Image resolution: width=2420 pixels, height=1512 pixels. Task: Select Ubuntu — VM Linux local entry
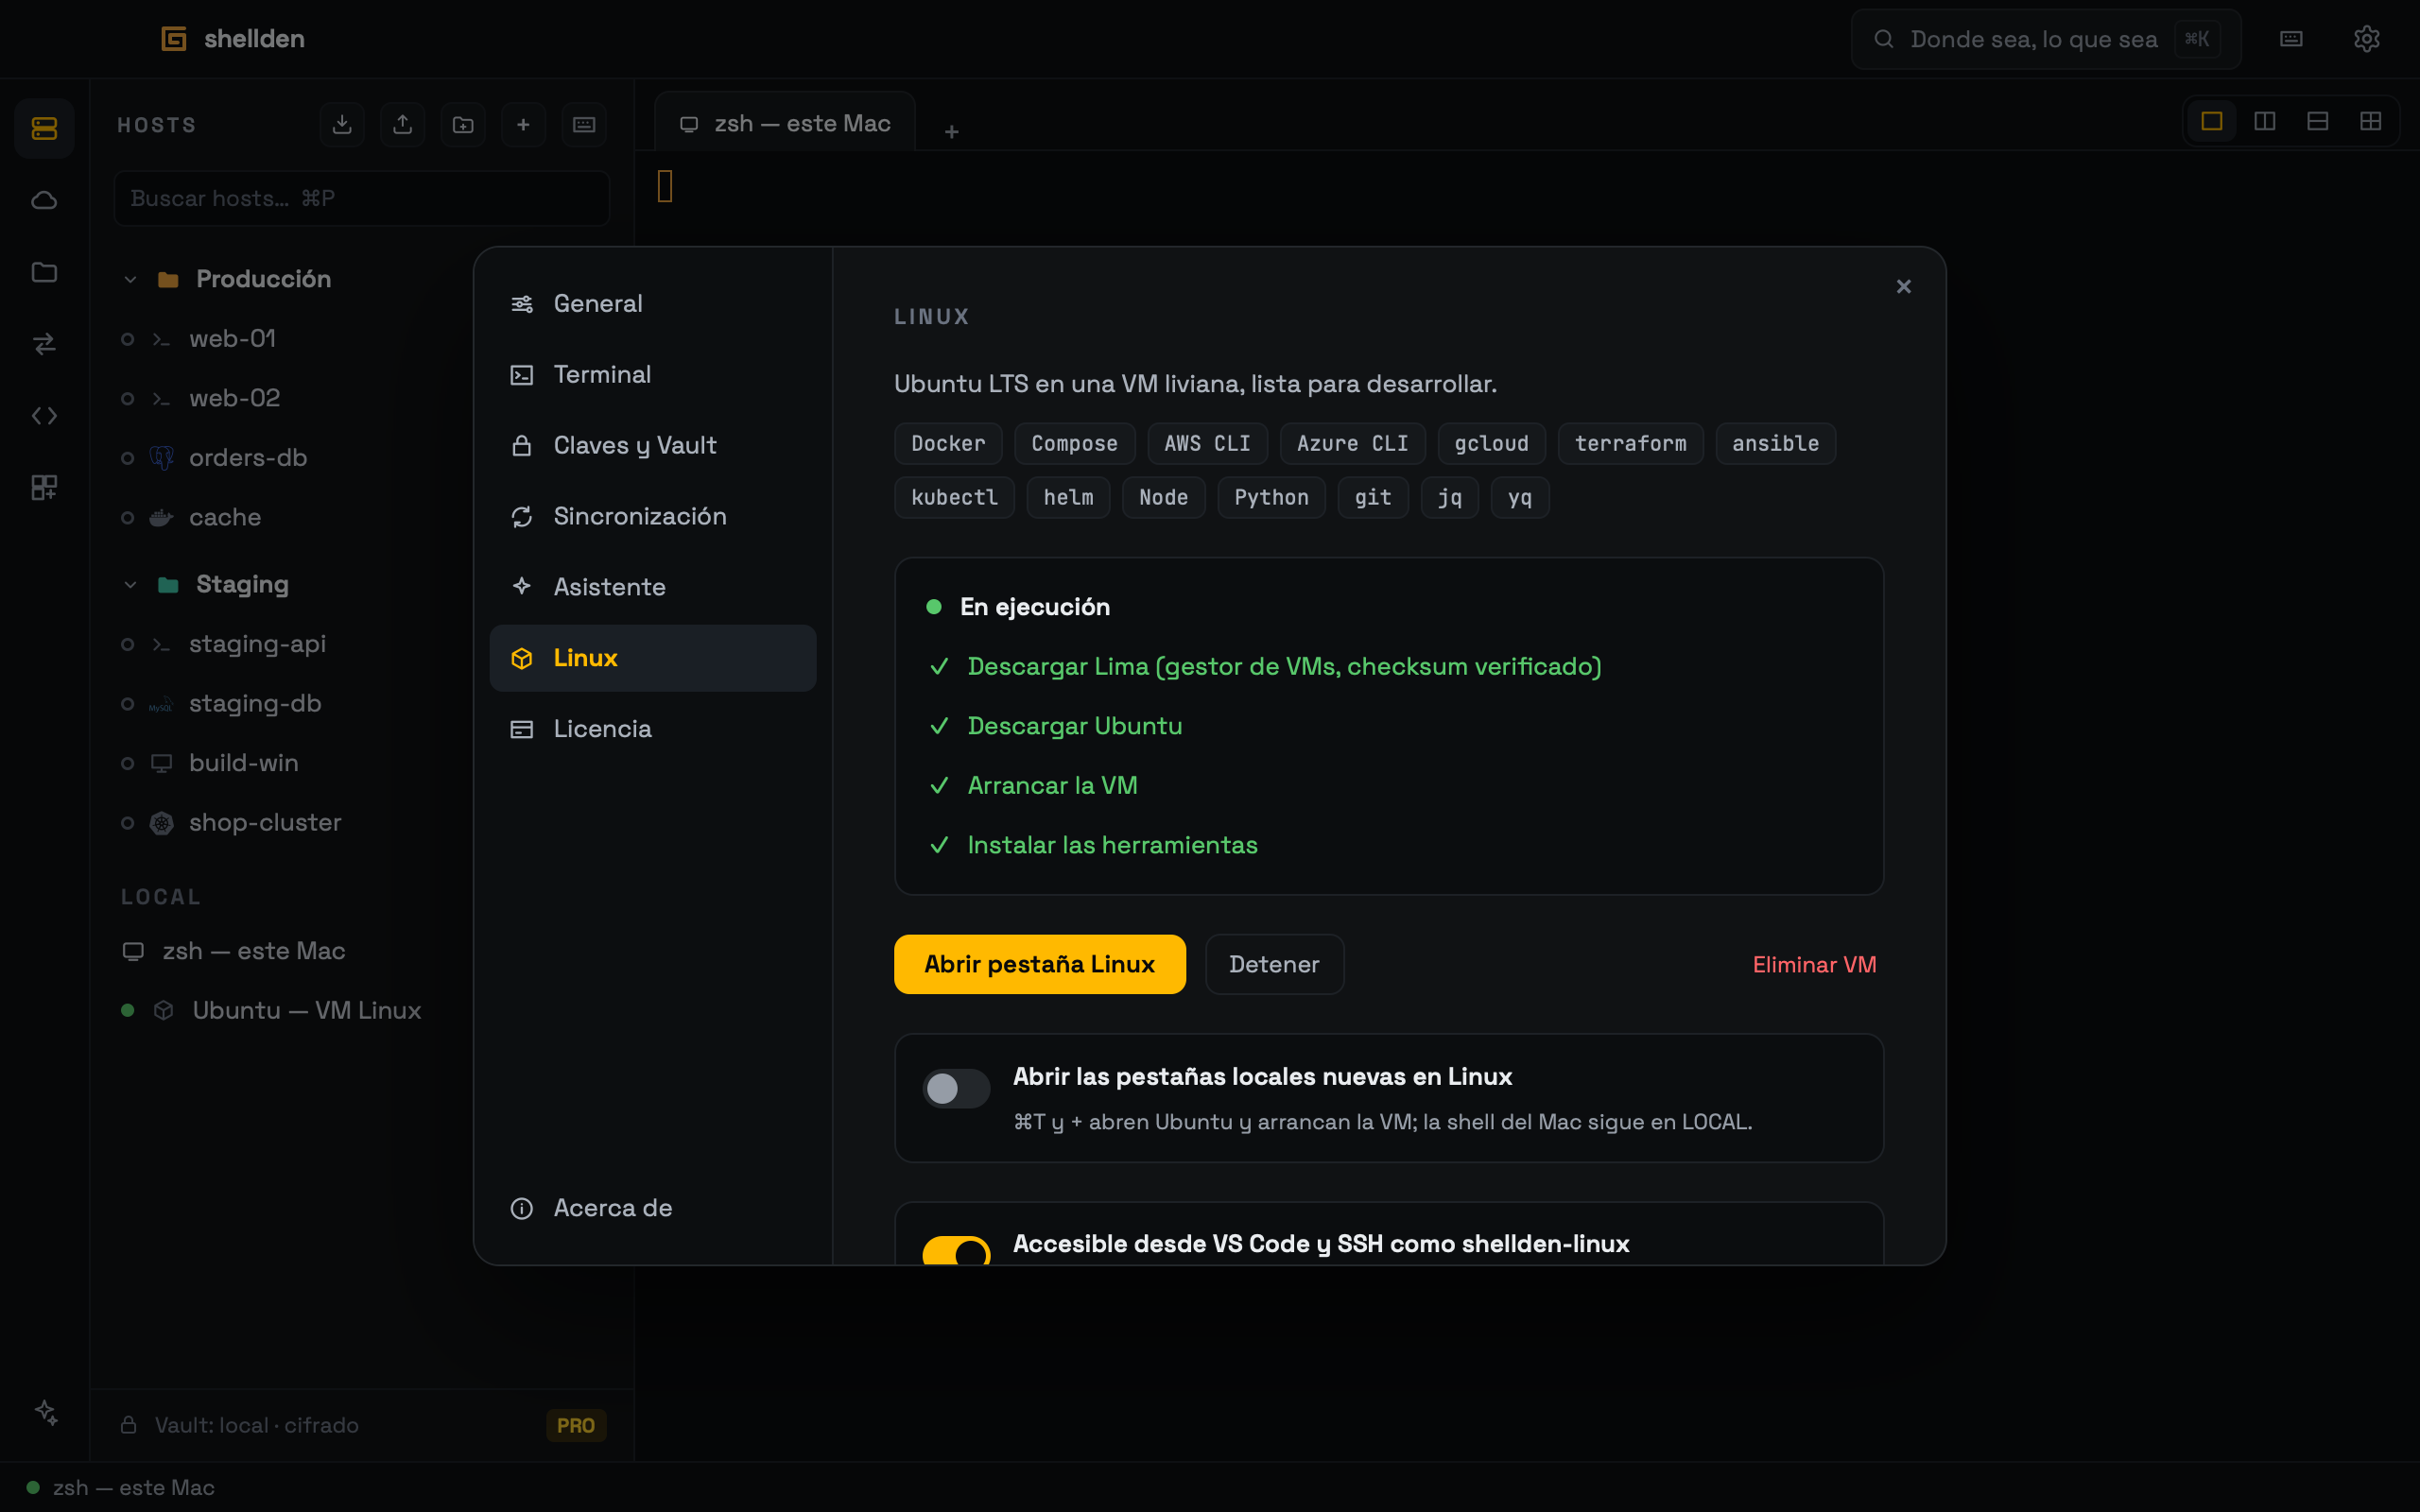(x=362, y=1011)
